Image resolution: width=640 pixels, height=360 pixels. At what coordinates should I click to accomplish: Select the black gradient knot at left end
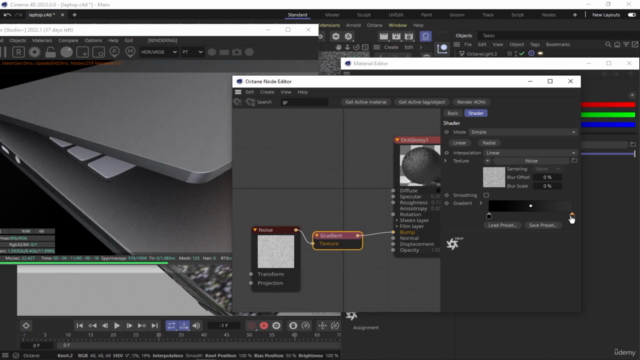(x=489, y=216)
